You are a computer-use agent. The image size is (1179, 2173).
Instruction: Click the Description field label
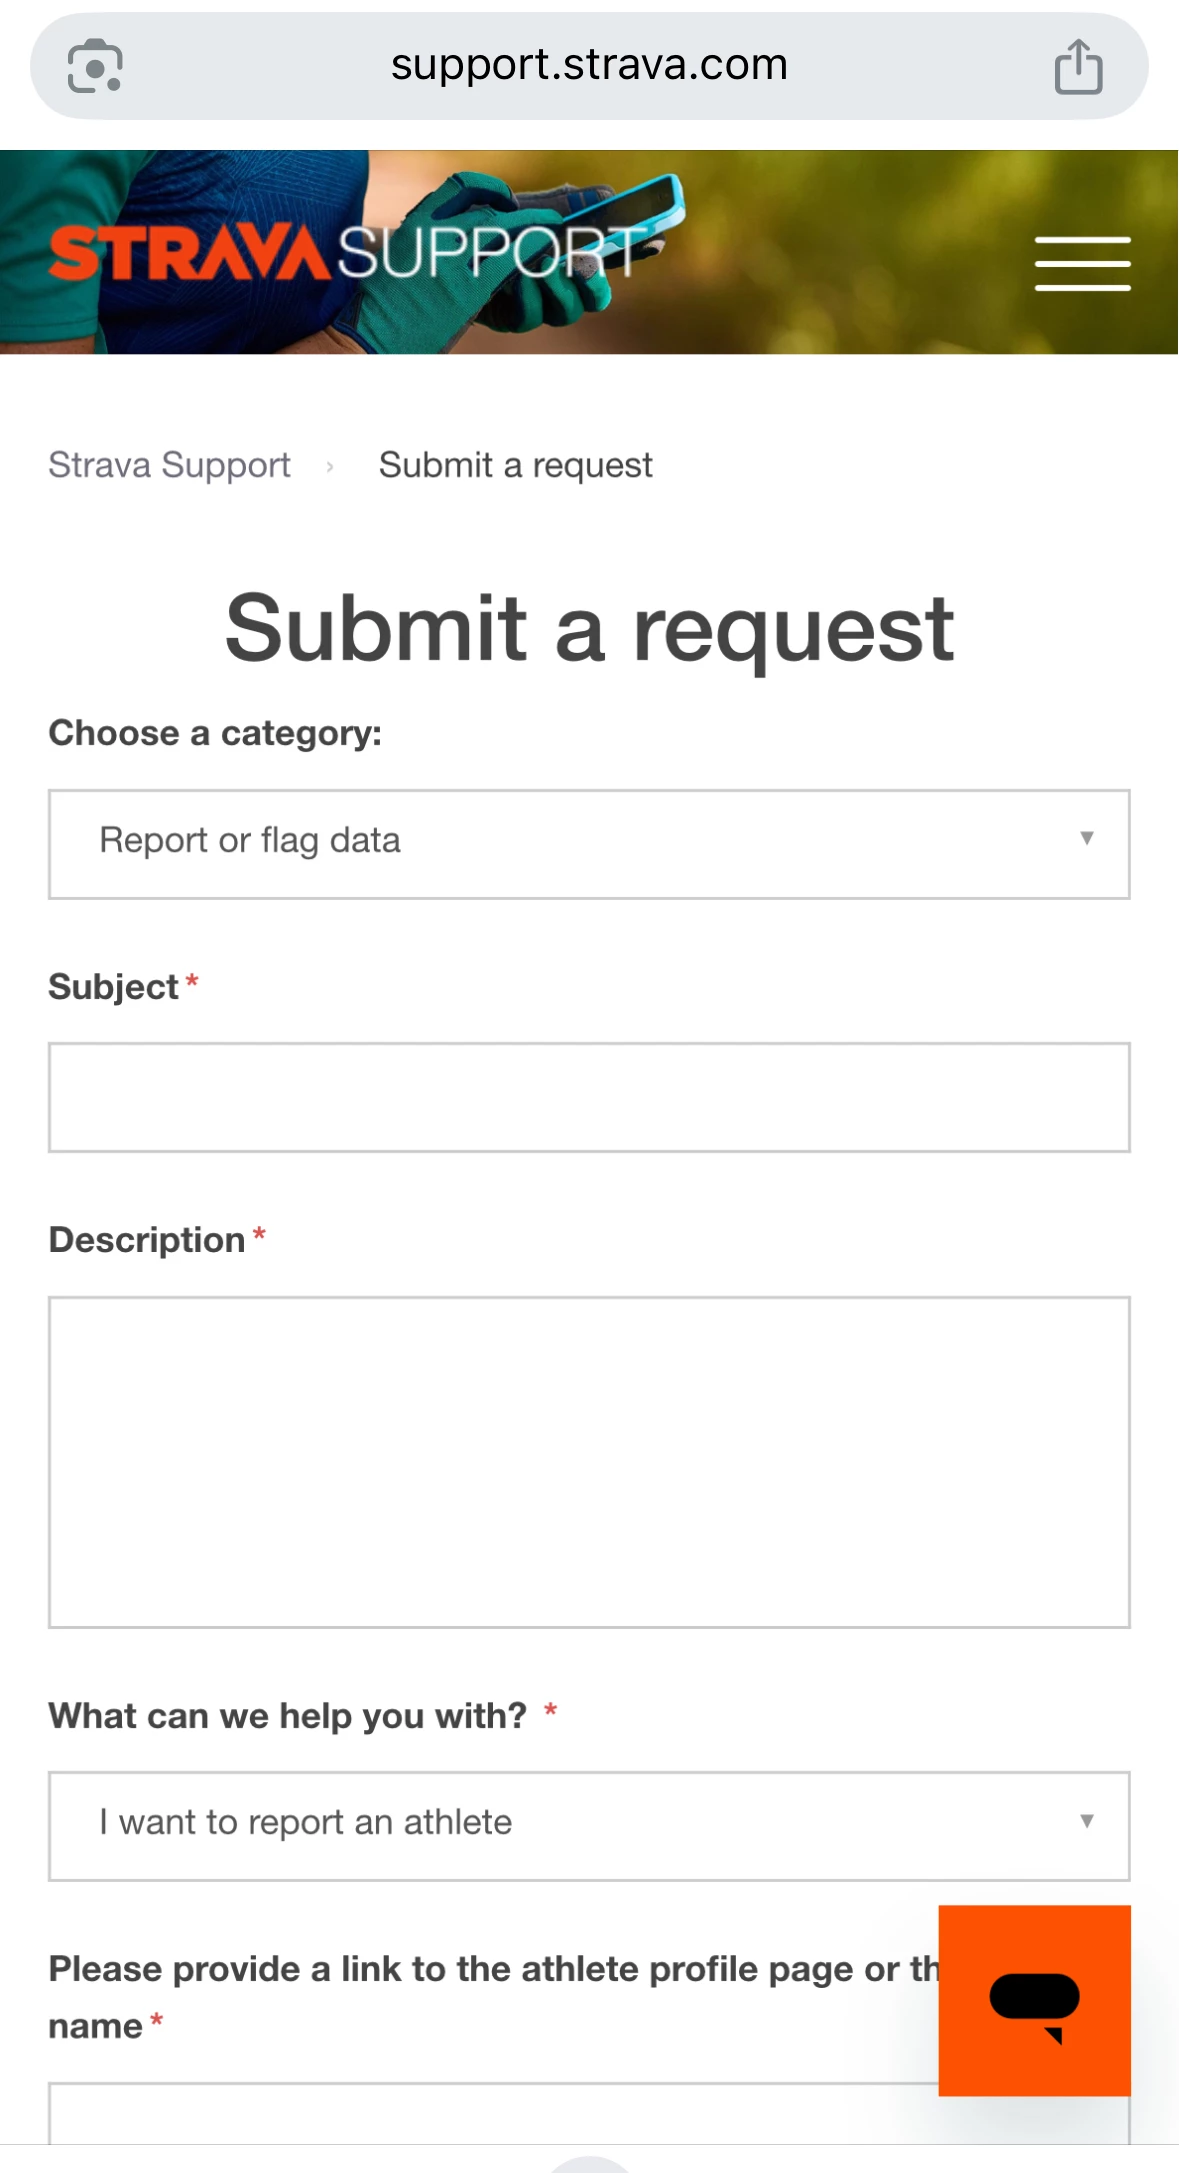point(146,1240)
